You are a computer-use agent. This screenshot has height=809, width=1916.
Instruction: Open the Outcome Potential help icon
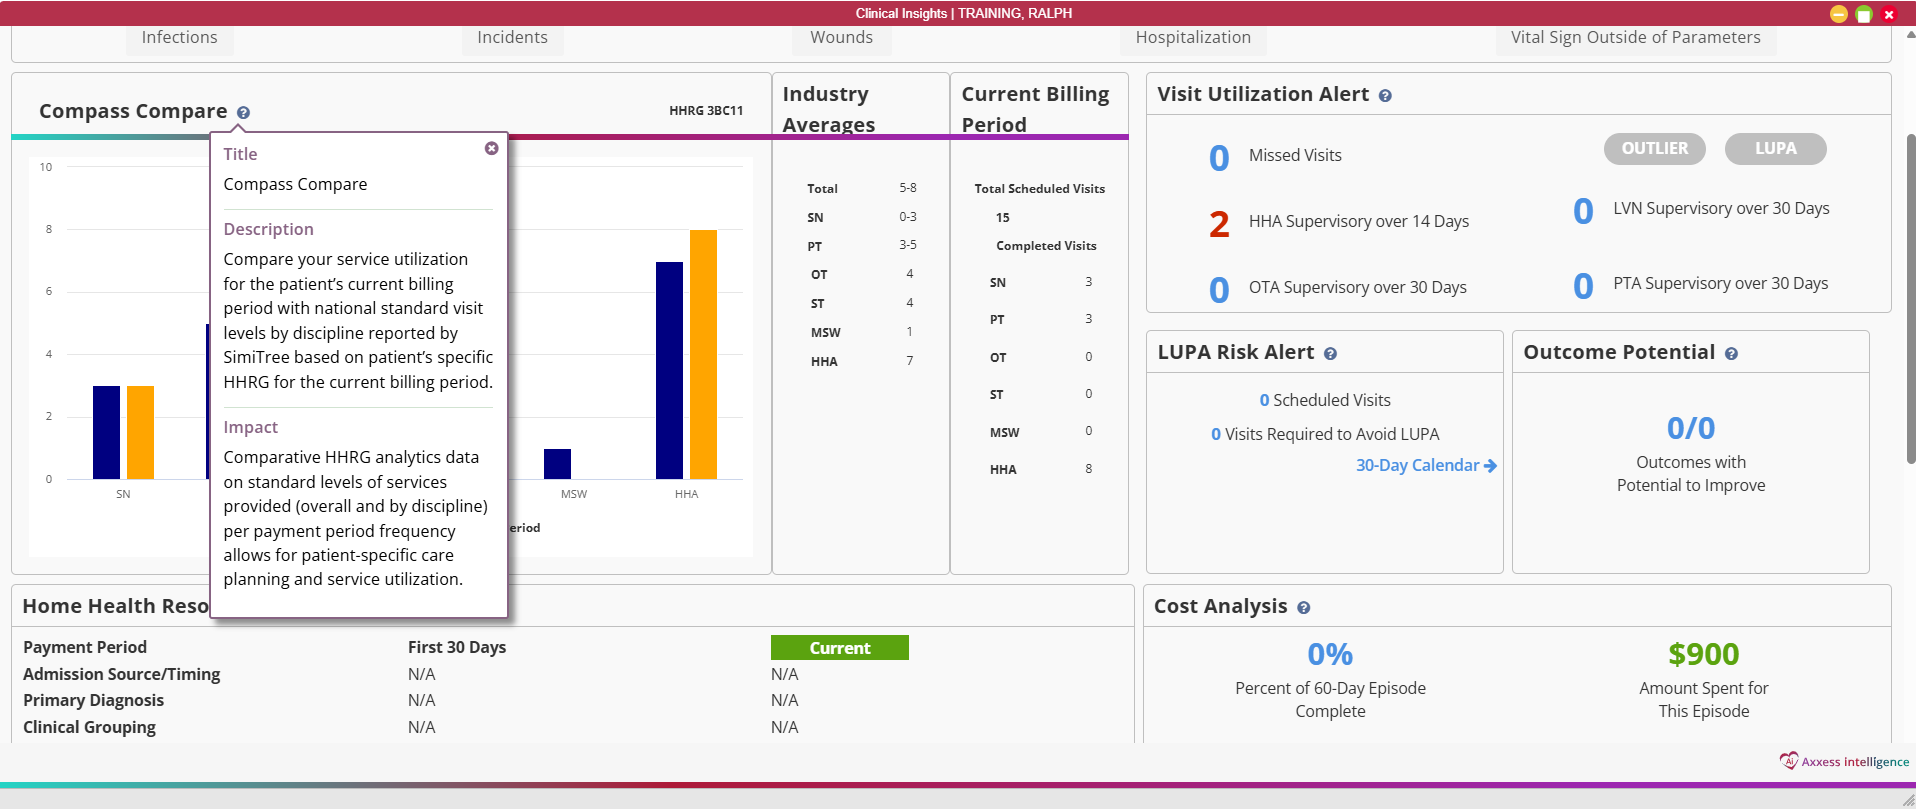(x=1731, y=354)
